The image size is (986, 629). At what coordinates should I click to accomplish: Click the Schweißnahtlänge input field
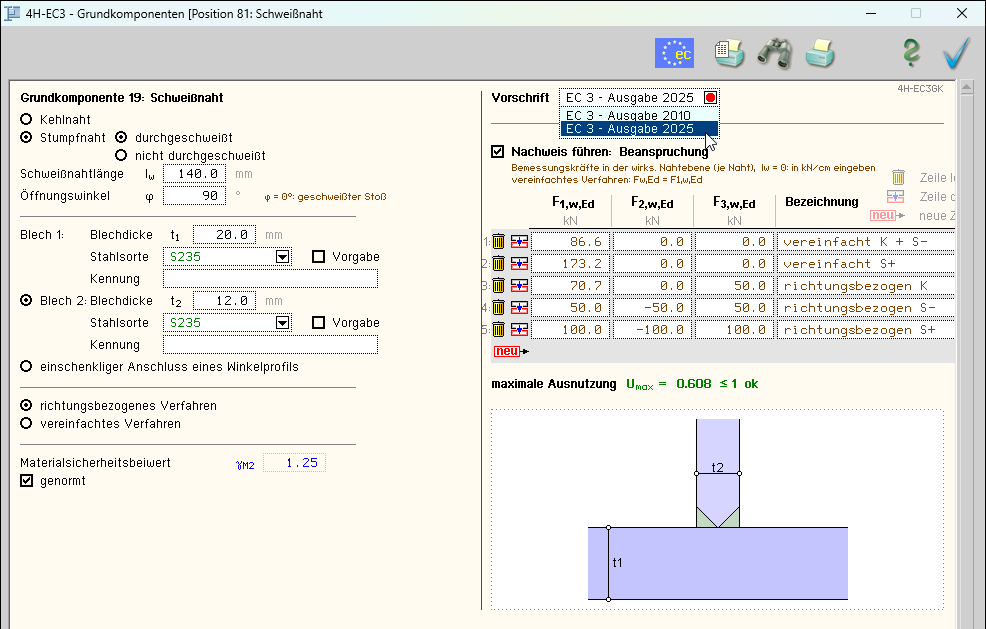(195, 174)
